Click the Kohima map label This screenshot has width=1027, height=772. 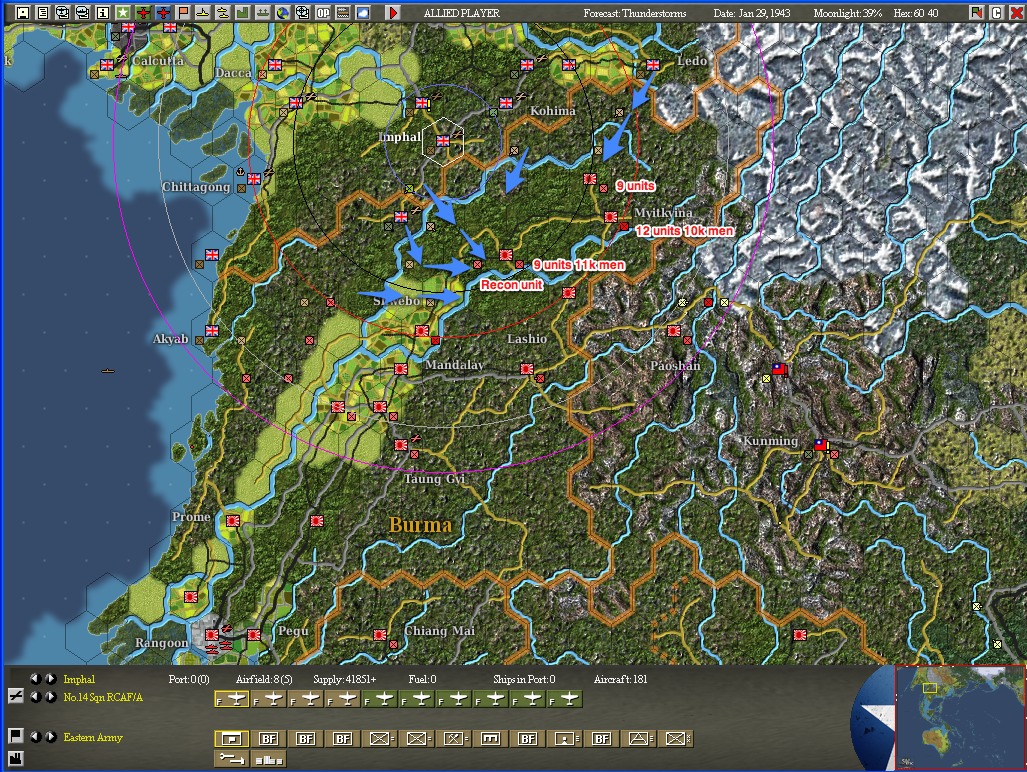point(553,111)
